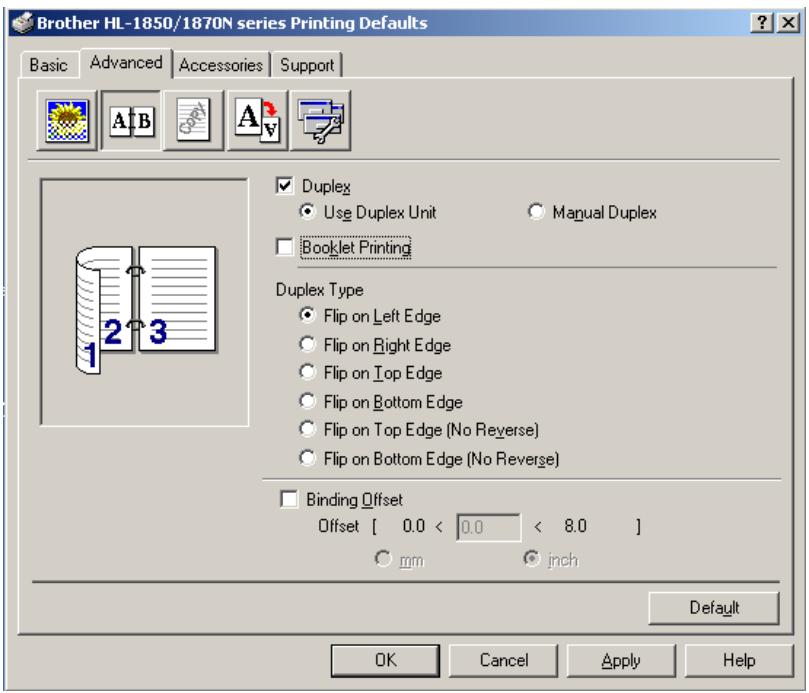Viewport: 809px width, 693px height.
Task: Click the Offset label text
Action: 338,526
